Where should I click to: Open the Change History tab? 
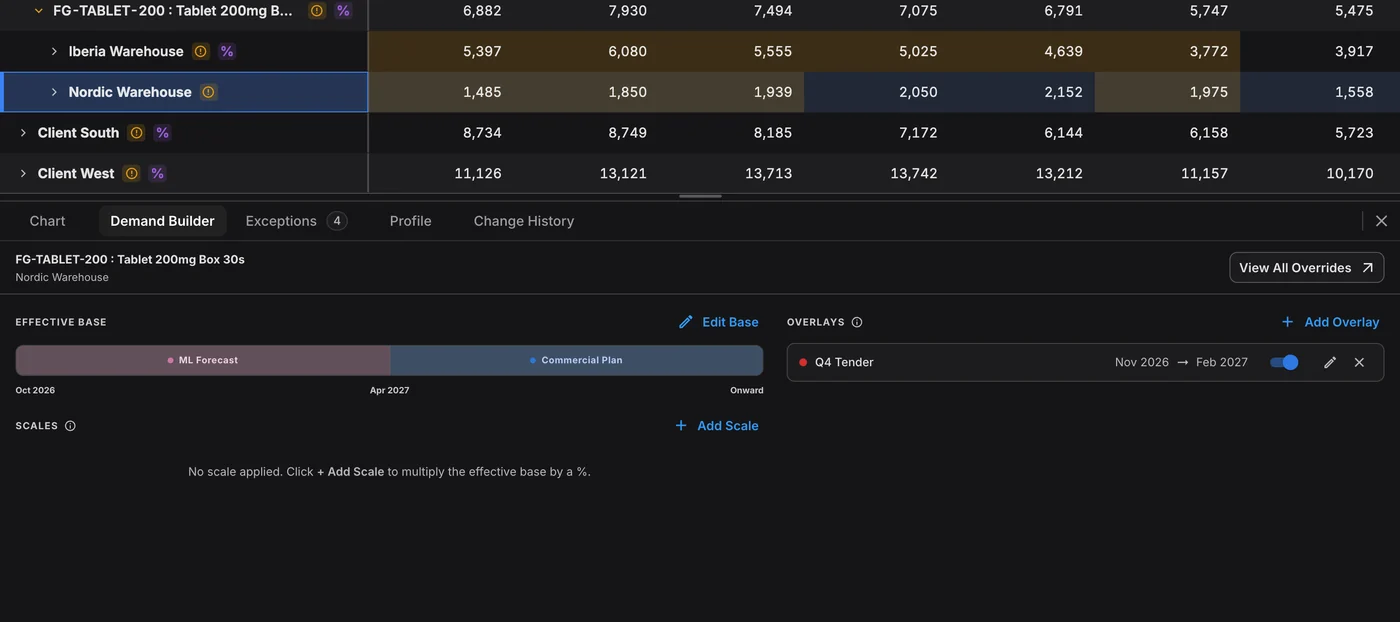(x=524, y=221)
